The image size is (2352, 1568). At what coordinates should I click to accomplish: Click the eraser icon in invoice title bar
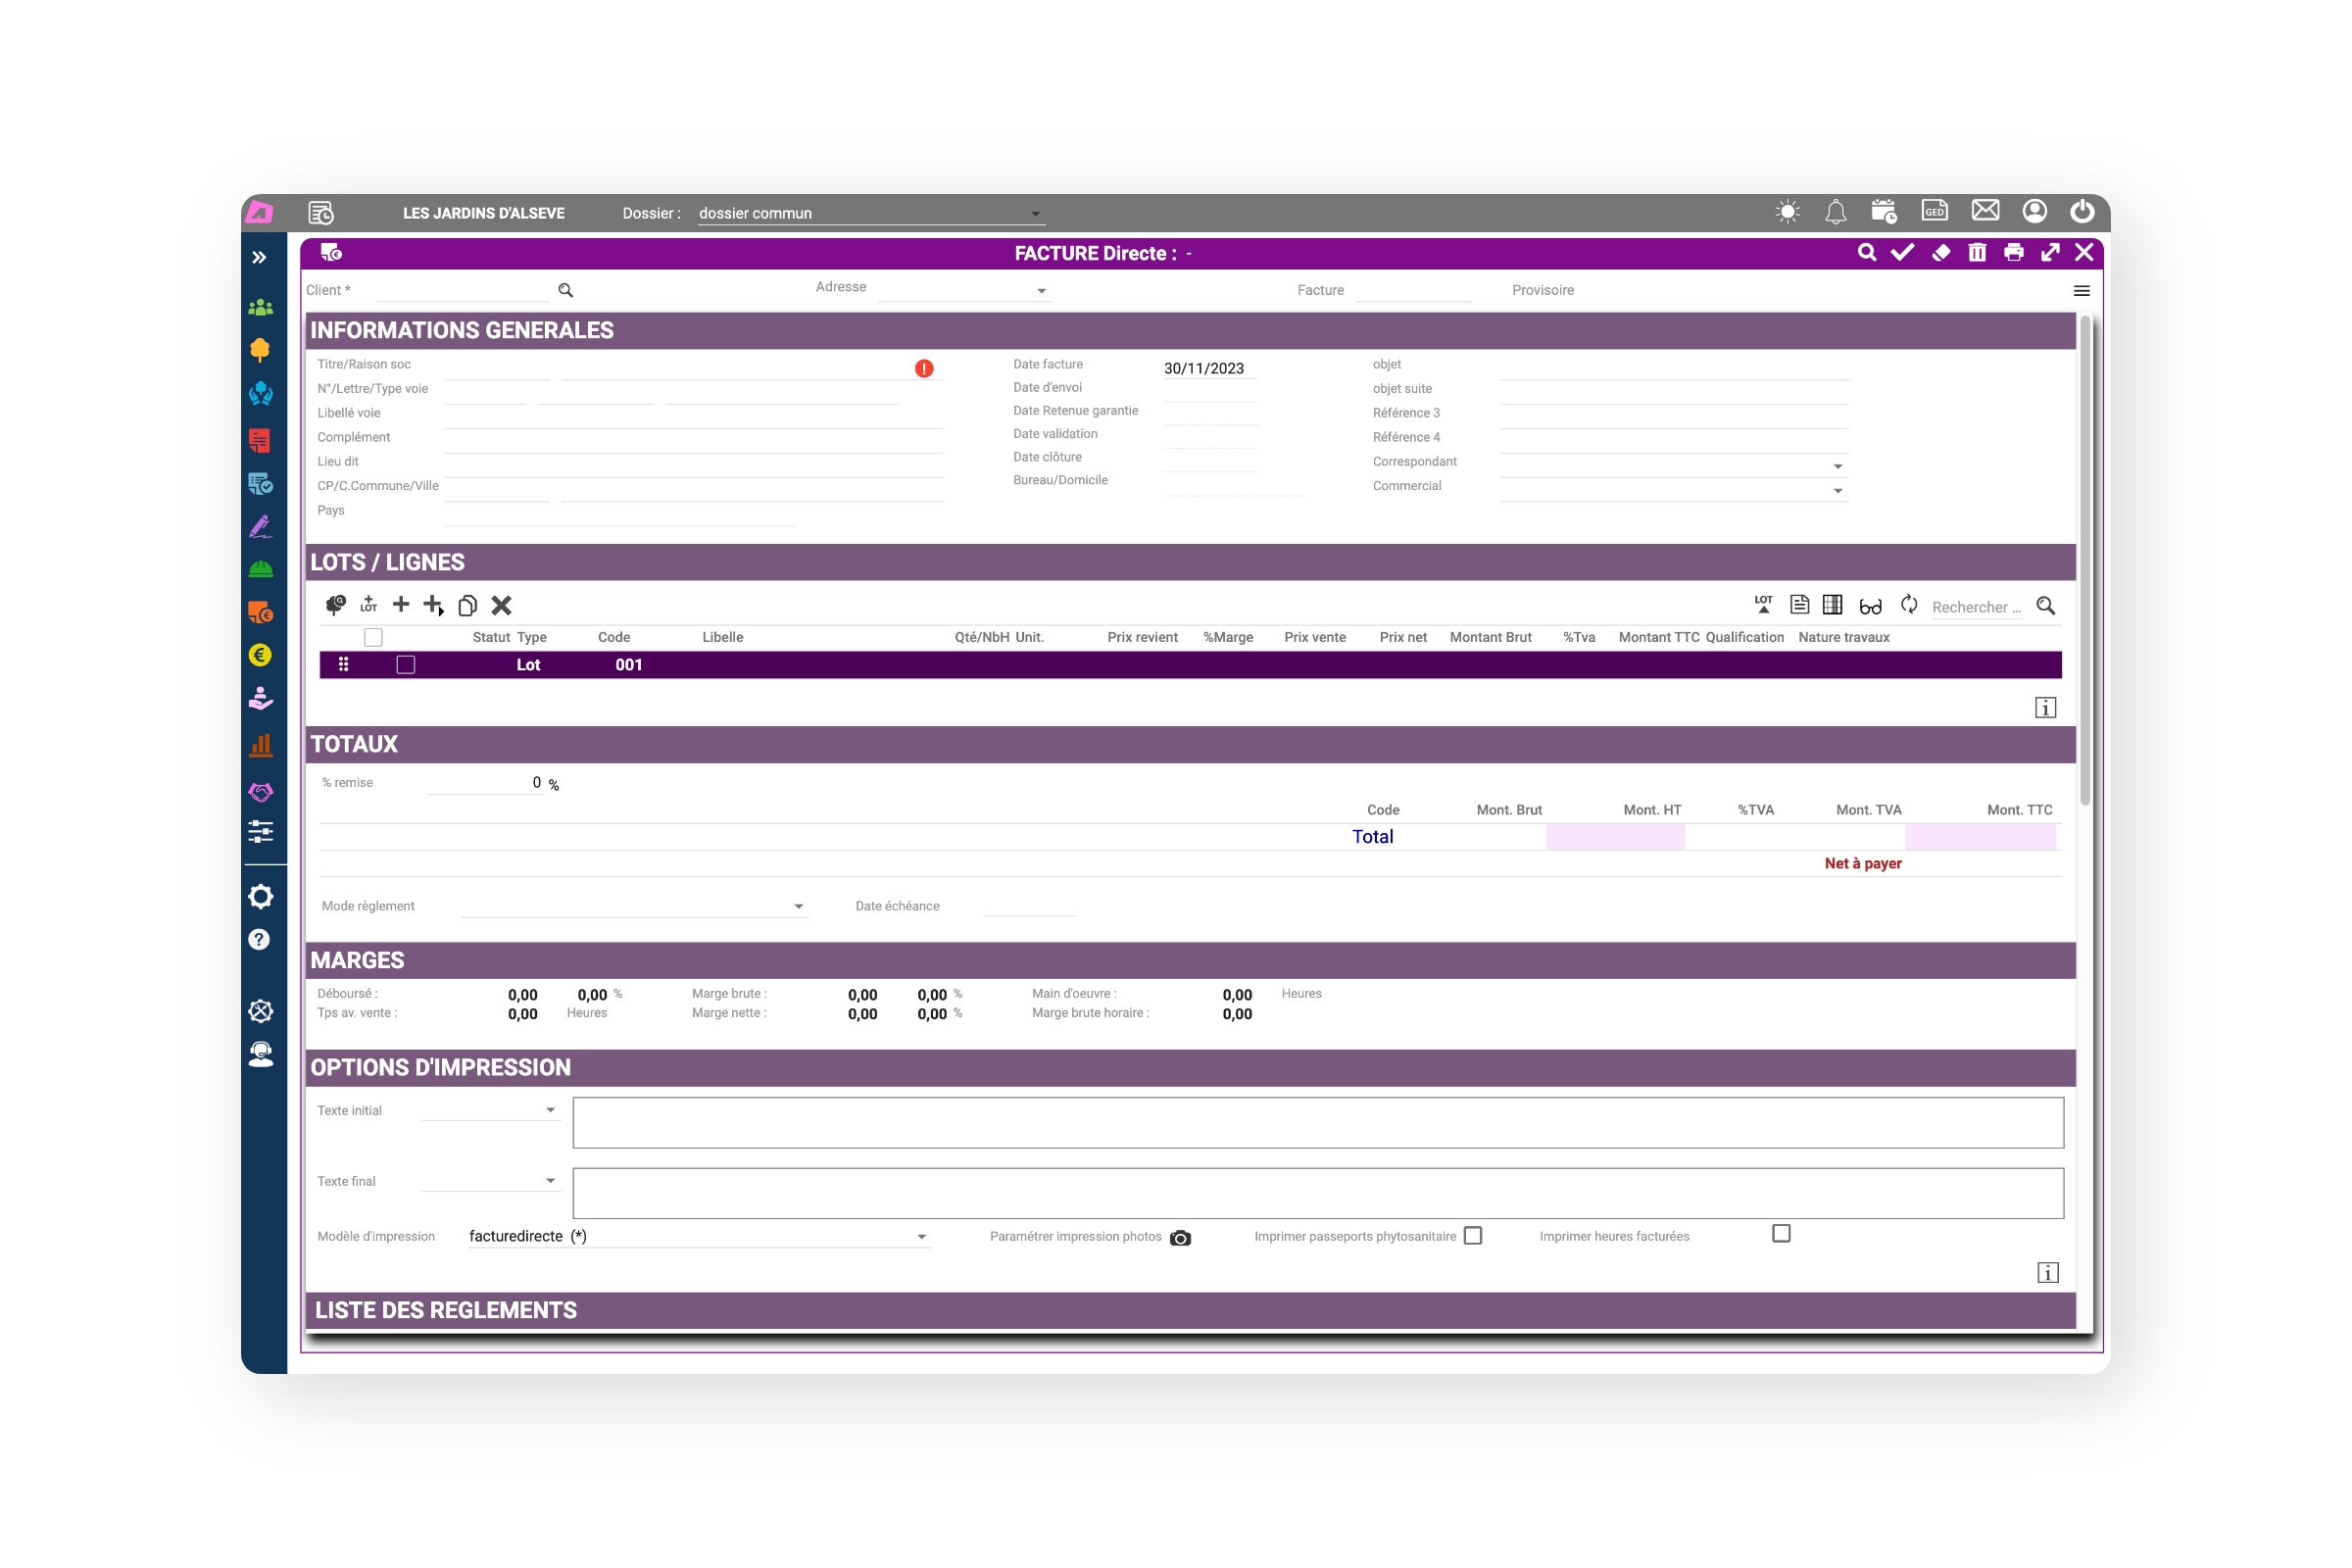point(1940,253)
